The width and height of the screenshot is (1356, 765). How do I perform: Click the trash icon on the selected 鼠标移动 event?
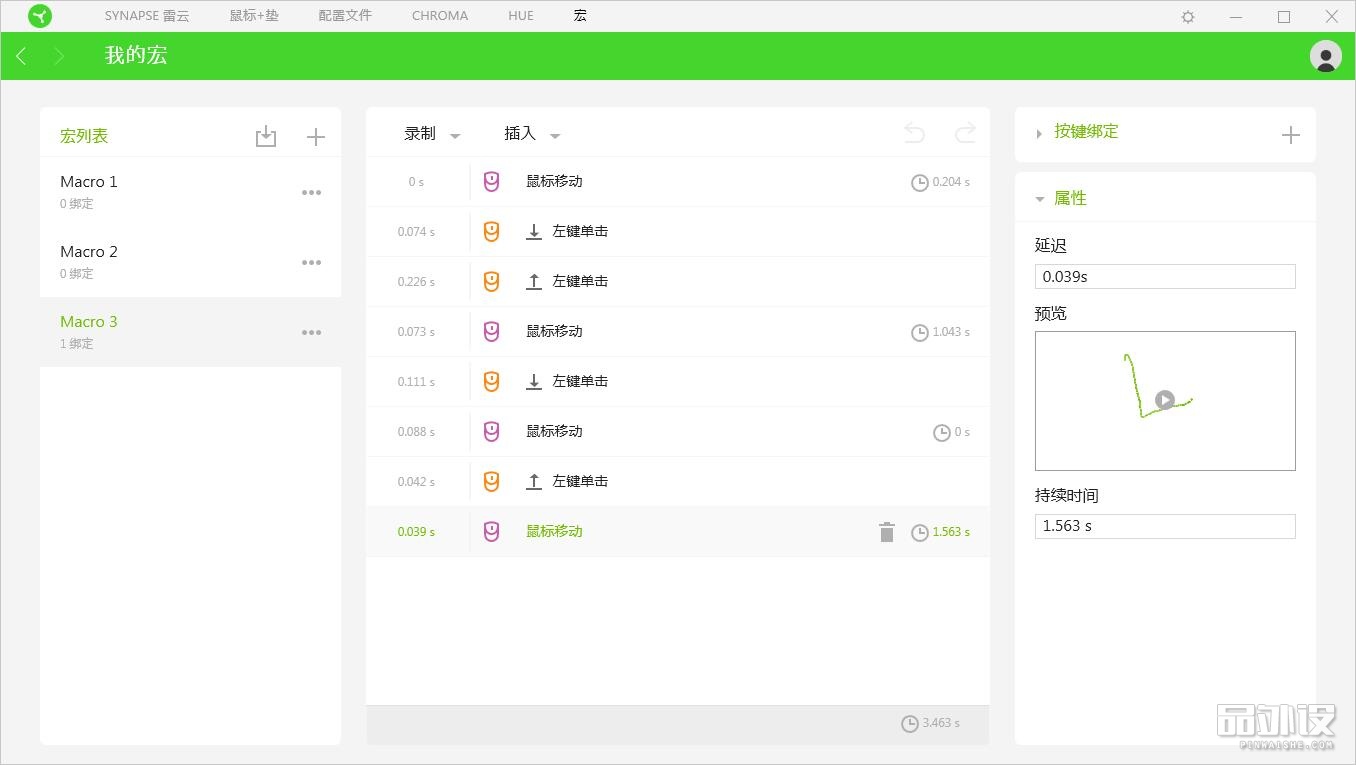[x=886, y=532]
